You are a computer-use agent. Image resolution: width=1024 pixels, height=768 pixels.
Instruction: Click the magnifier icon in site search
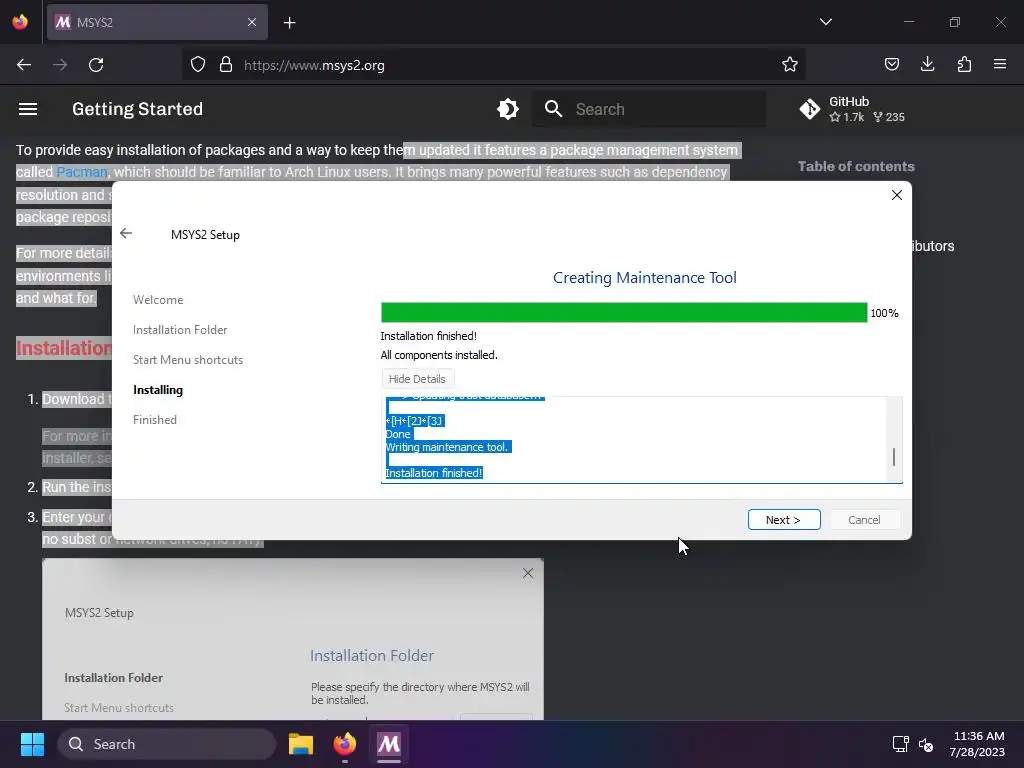(553, 109)
